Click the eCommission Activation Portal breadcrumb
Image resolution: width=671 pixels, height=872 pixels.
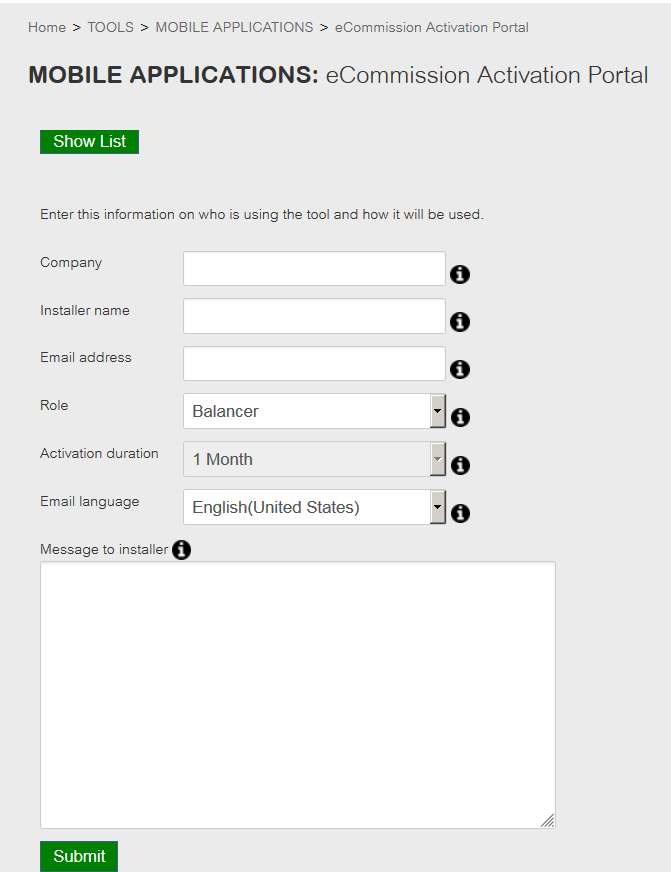point(431,27)
